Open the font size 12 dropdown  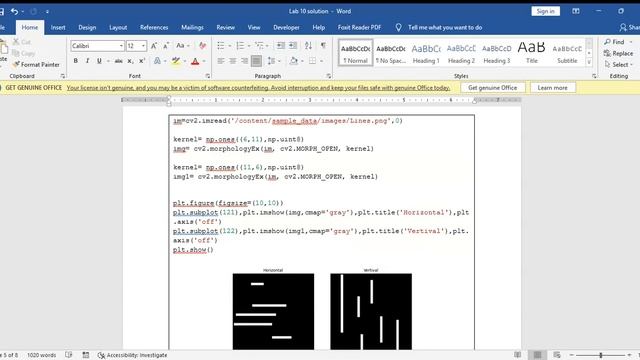tap(143, 46)
